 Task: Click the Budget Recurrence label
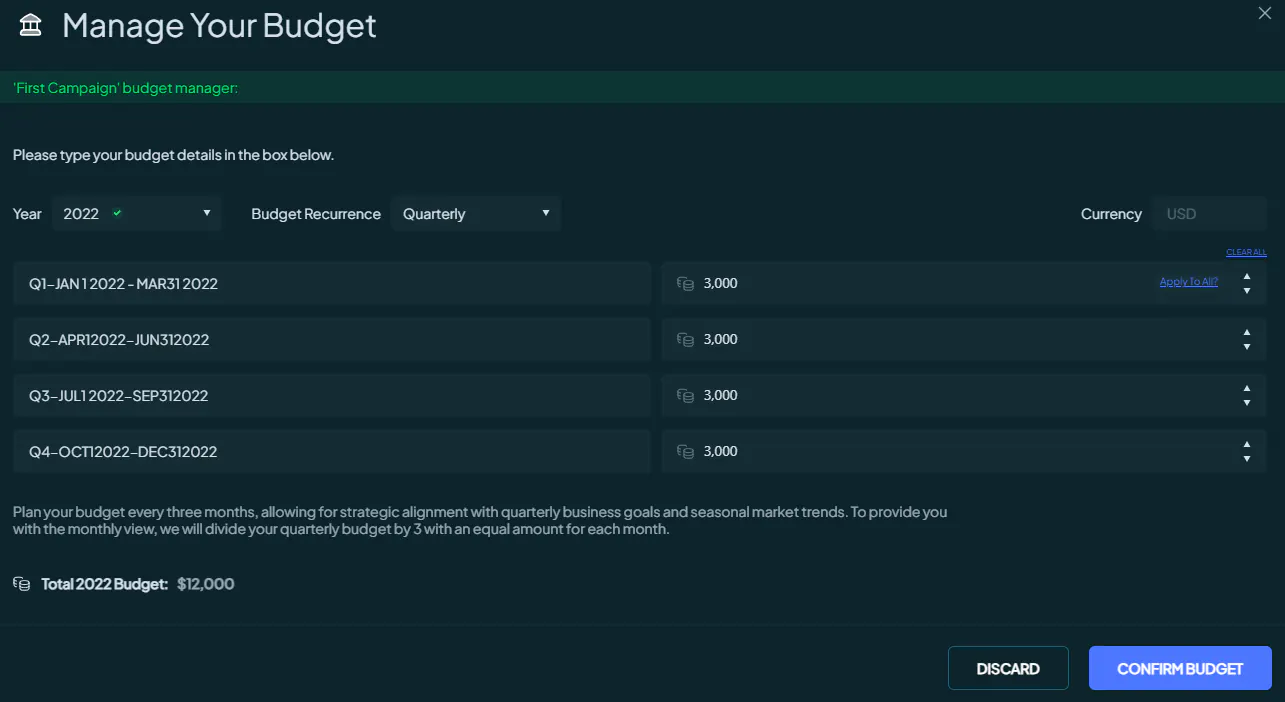(316, 214)
